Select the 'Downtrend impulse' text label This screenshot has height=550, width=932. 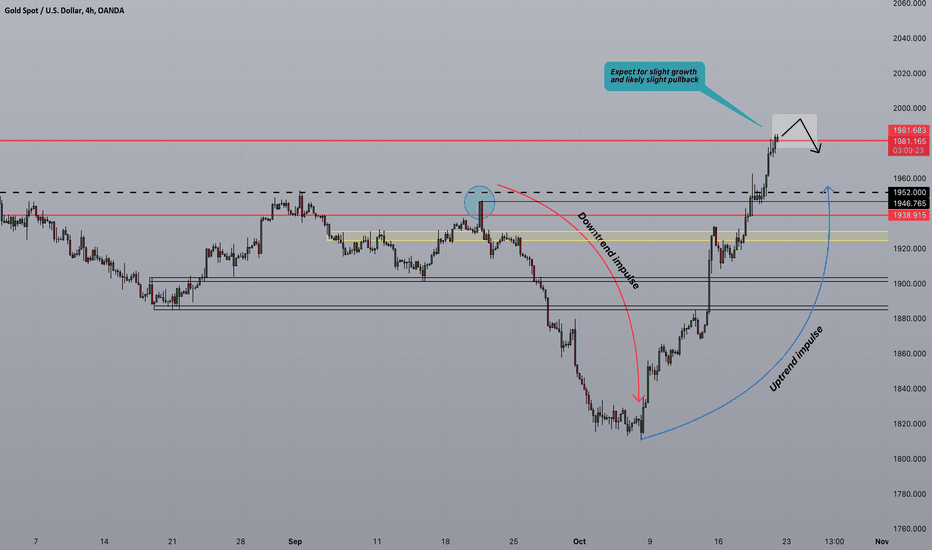coord(608,250)
